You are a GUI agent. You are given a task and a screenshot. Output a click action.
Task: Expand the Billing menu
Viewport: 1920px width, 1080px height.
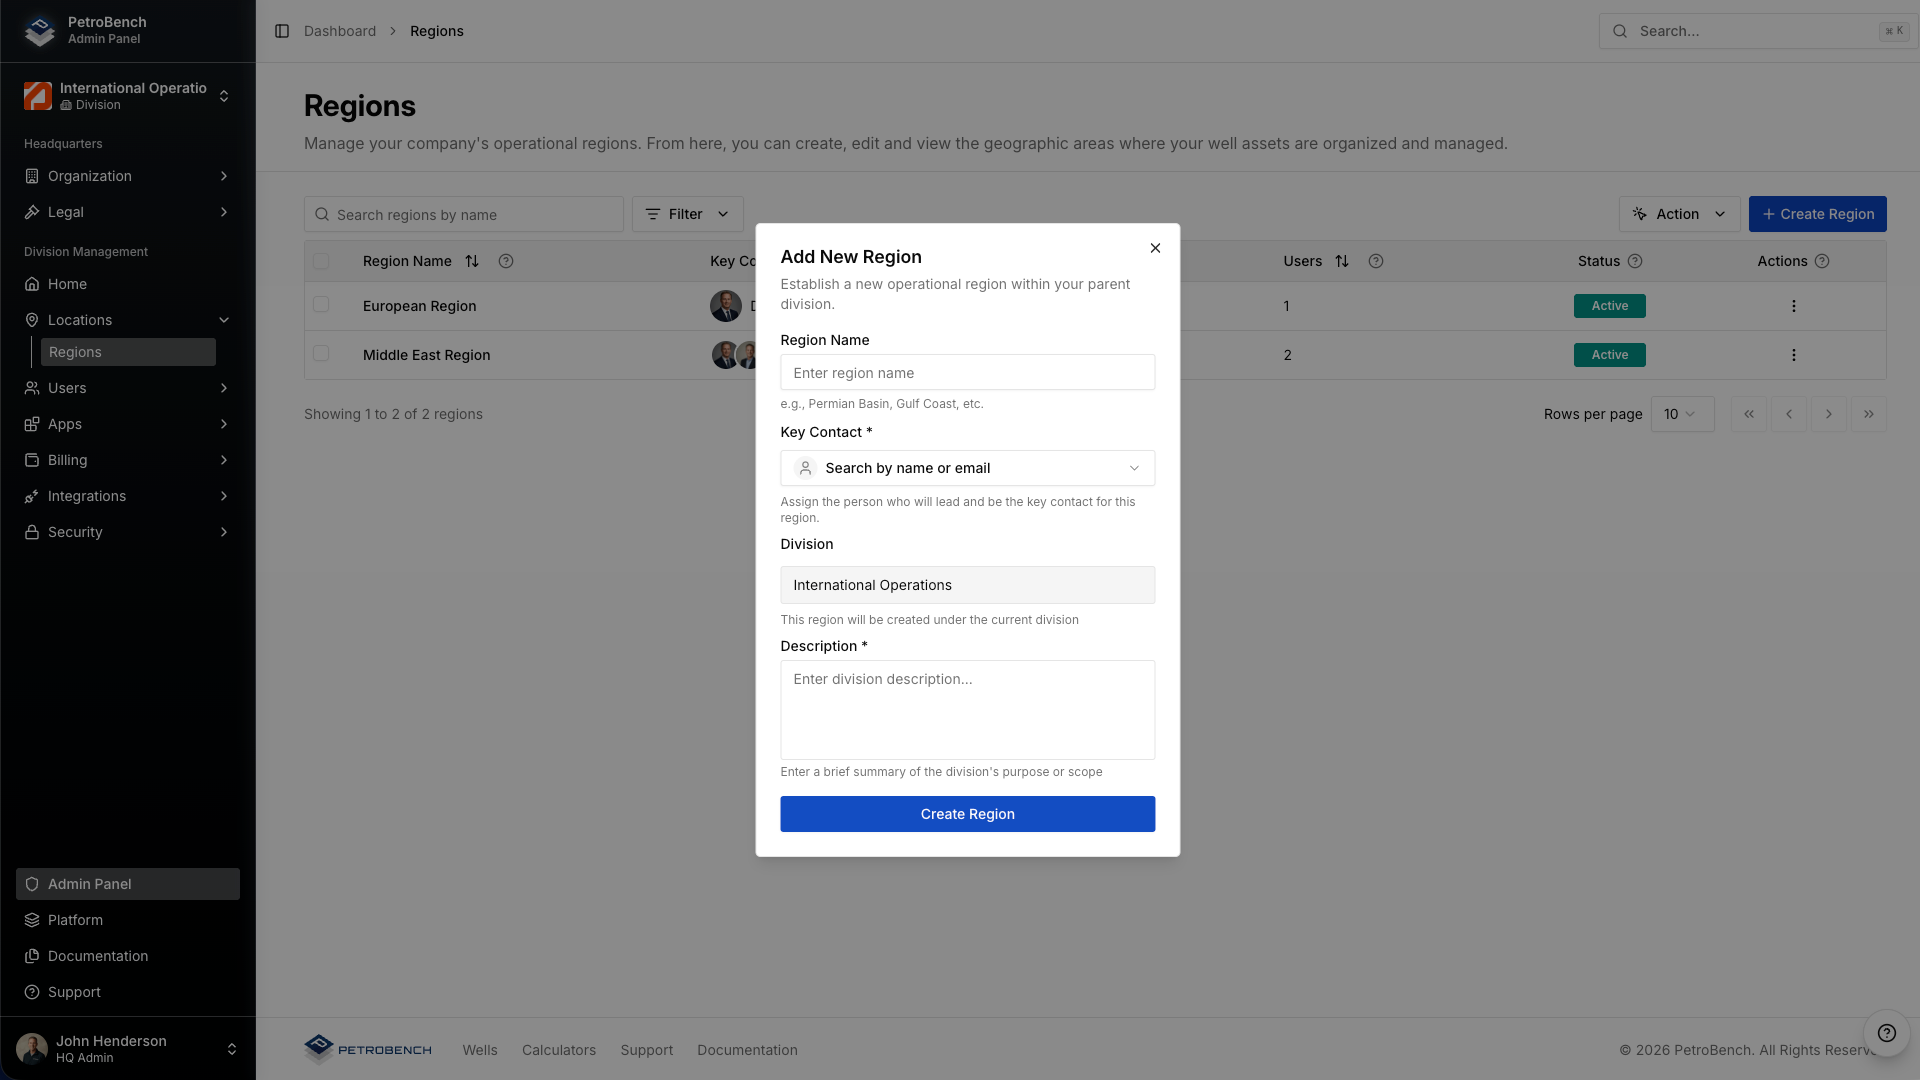[128, 460]
